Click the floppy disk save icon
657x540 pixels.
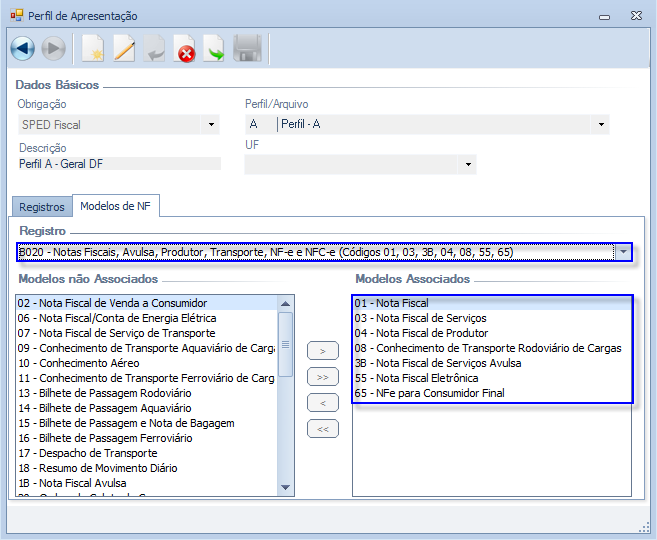(x=247, y=48)
